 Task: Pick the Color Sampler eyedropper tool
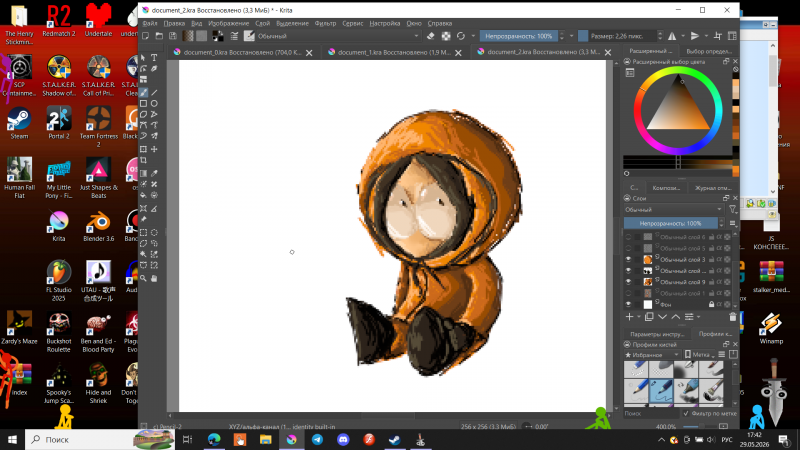pos(154,173)
